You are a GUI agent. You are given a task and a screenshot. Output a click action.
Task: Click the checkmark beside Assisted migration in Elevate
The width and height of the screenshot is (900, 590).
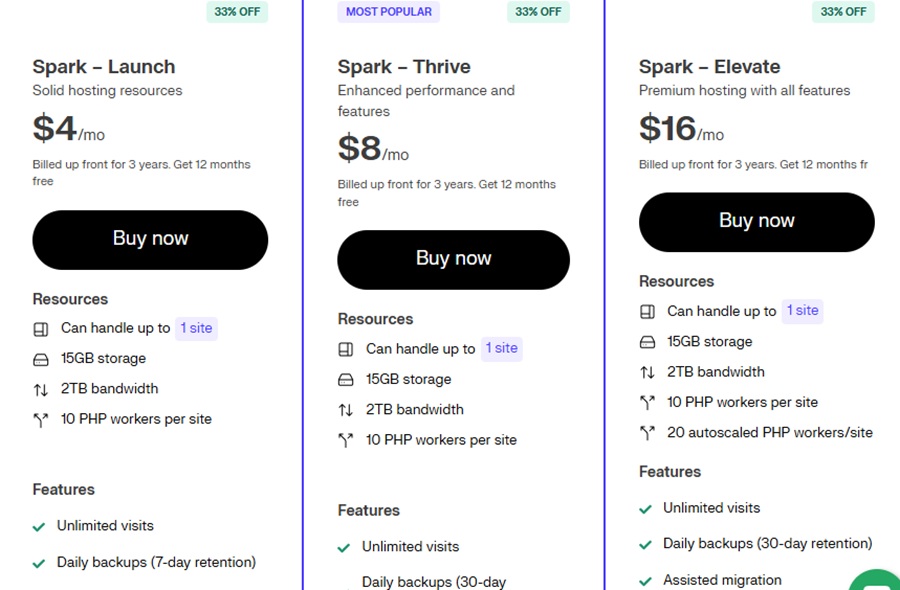(645, 579)
